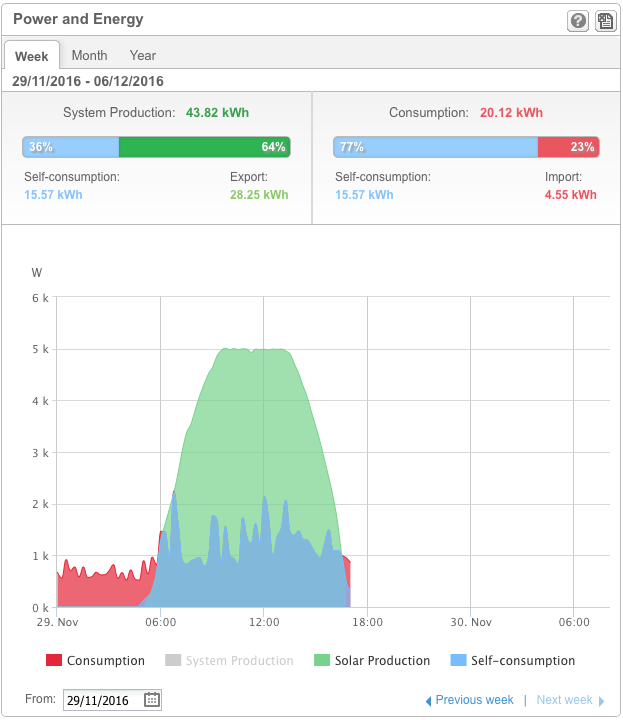Click the green Solar Production legend swatch

pos(322,661)
